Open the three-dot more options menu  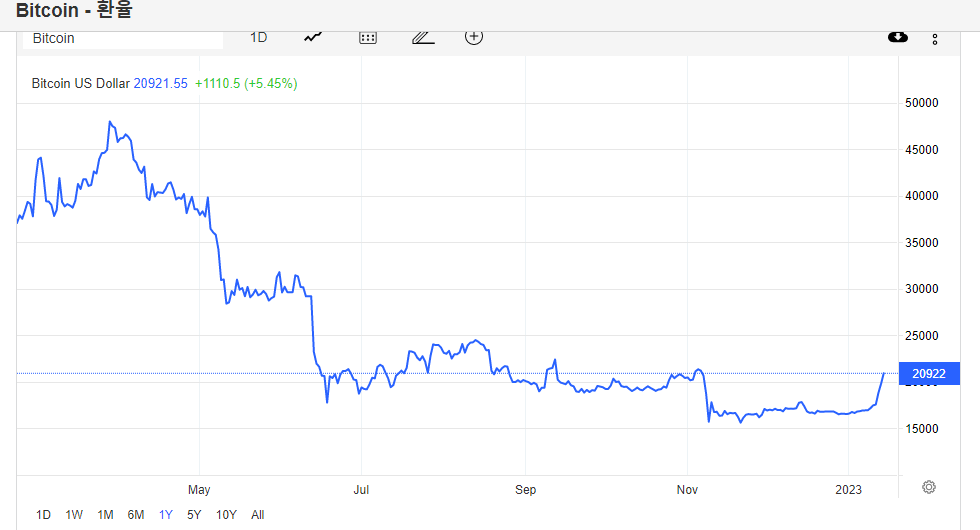(x=935, y=39)
